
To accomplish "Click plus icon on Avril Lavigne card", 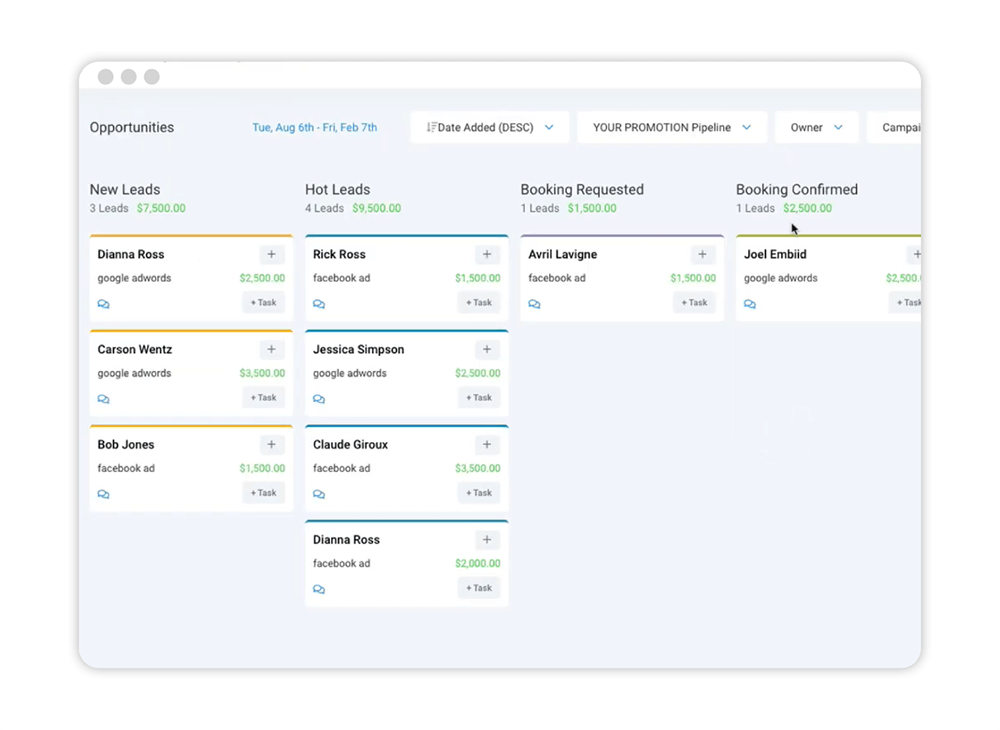I will [702, 254].
